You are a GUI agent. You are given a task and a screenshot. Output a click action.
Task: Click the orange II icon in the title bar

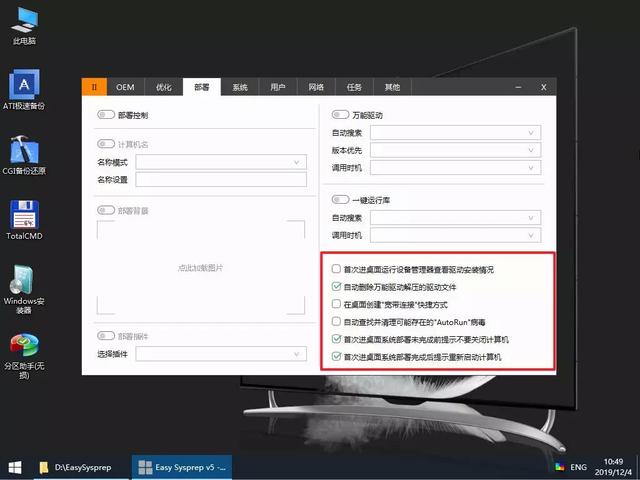[93, 87]
